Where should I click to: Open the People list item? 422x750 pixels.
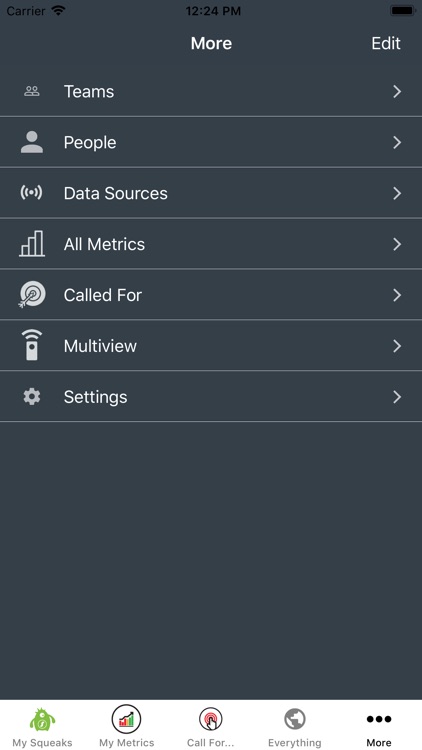tap(211, 142)
